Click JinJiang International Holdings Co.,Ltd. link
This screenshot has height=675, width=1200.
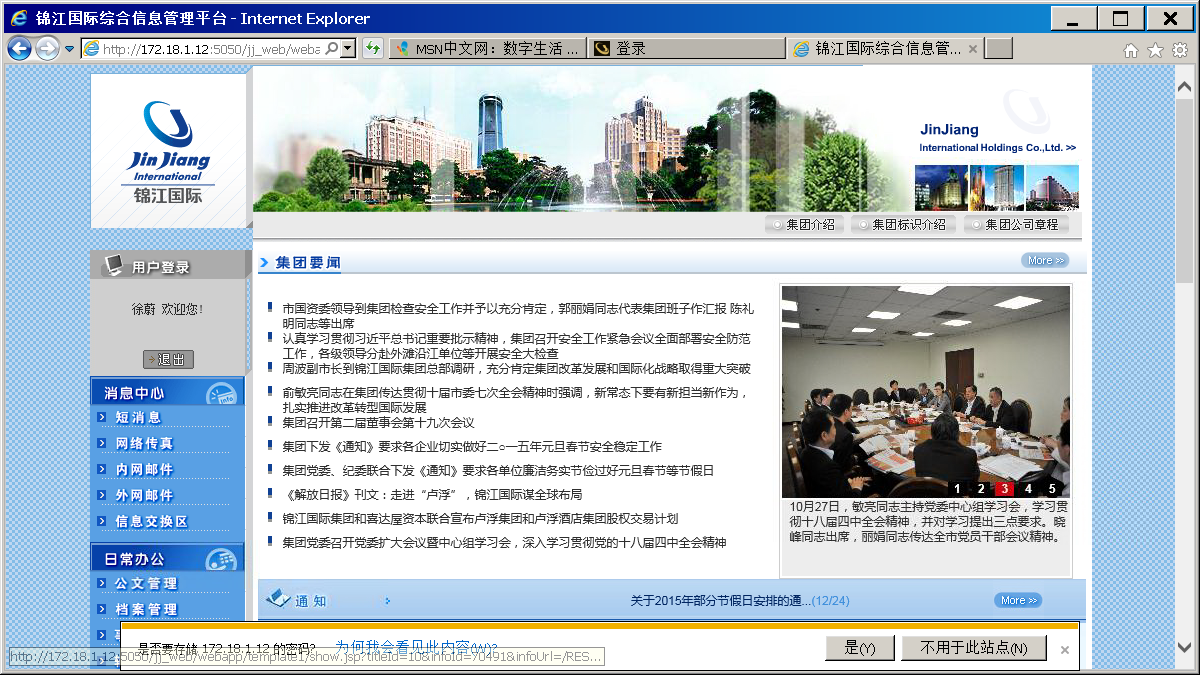[x=997, y=138]
